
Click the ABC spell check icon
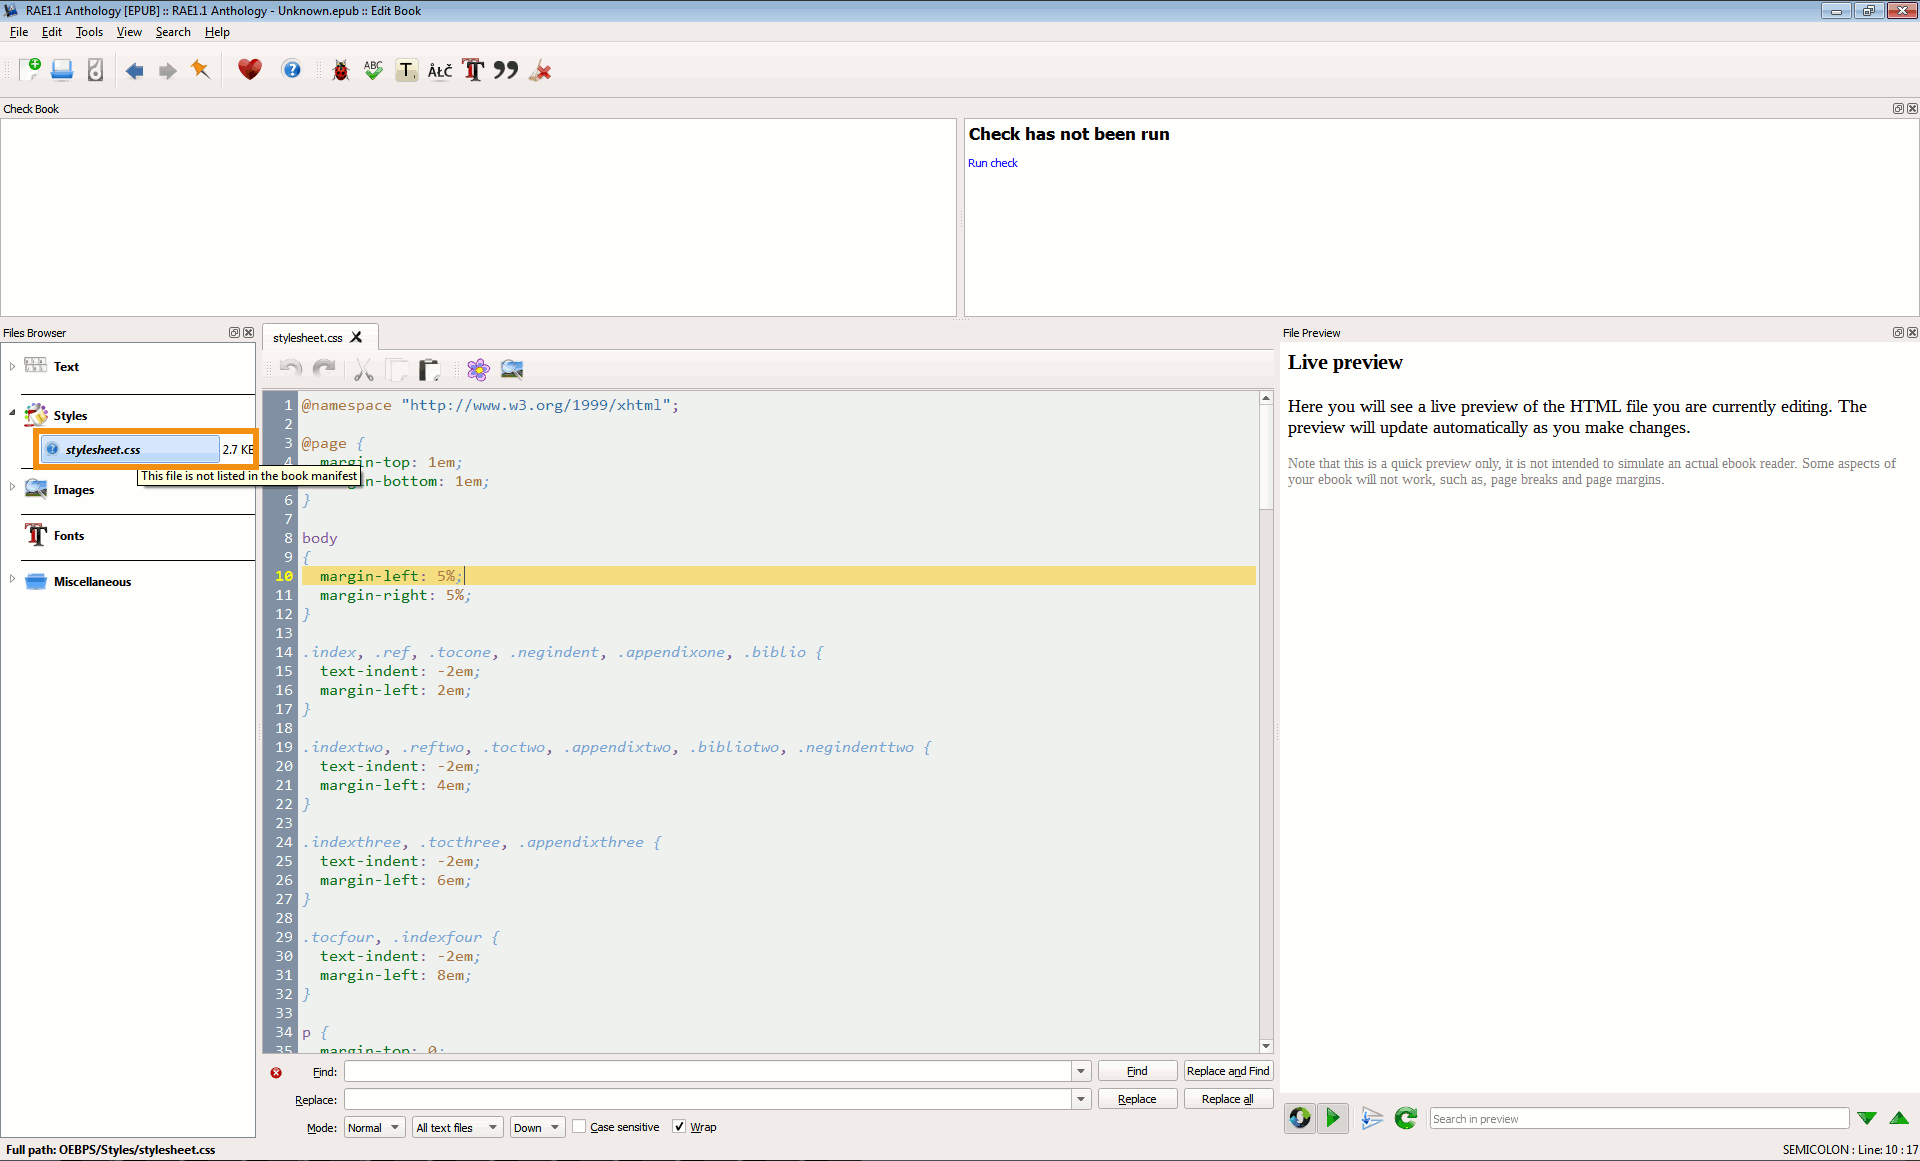[x=373, y=70]
